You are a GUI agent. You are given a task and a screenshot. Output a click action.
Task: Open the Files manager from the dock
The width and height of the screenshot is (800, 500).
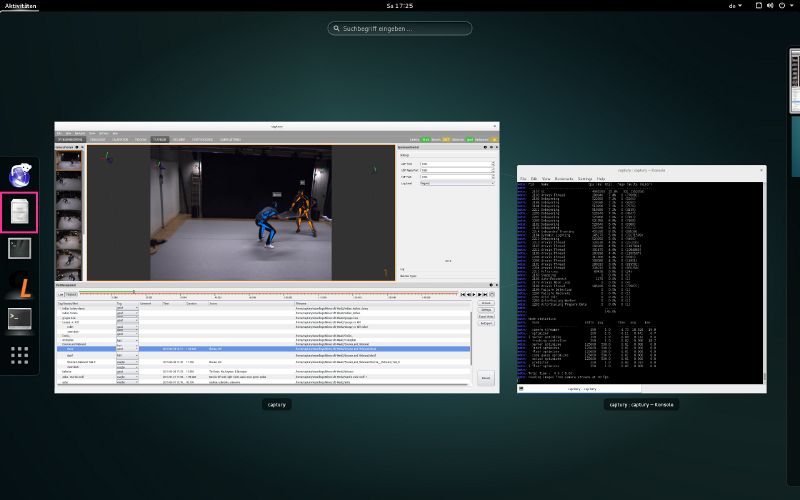pos(19,212)
